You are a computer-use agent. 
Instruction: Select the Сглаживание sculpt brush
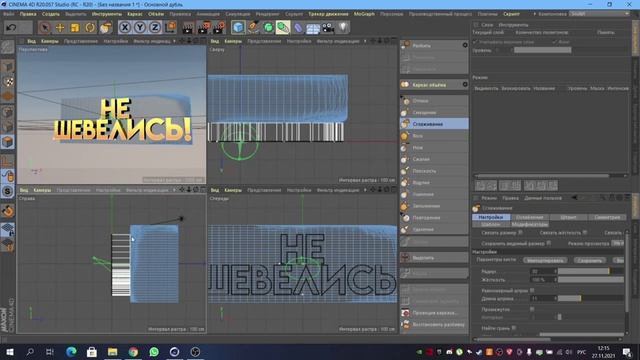point(434,124)
